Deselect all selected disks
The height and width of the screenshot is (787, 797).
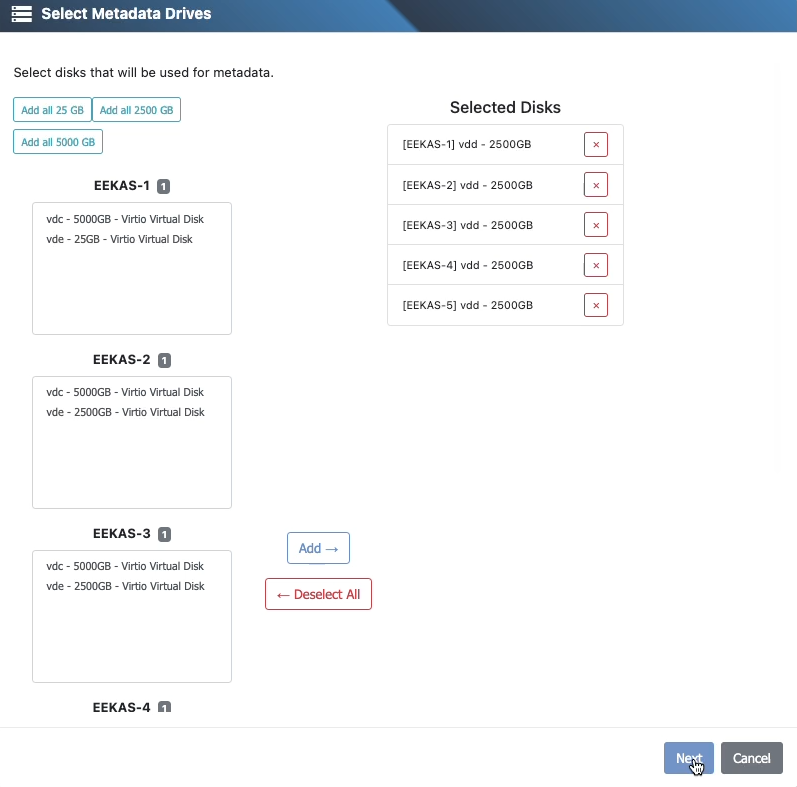[318, 594]
